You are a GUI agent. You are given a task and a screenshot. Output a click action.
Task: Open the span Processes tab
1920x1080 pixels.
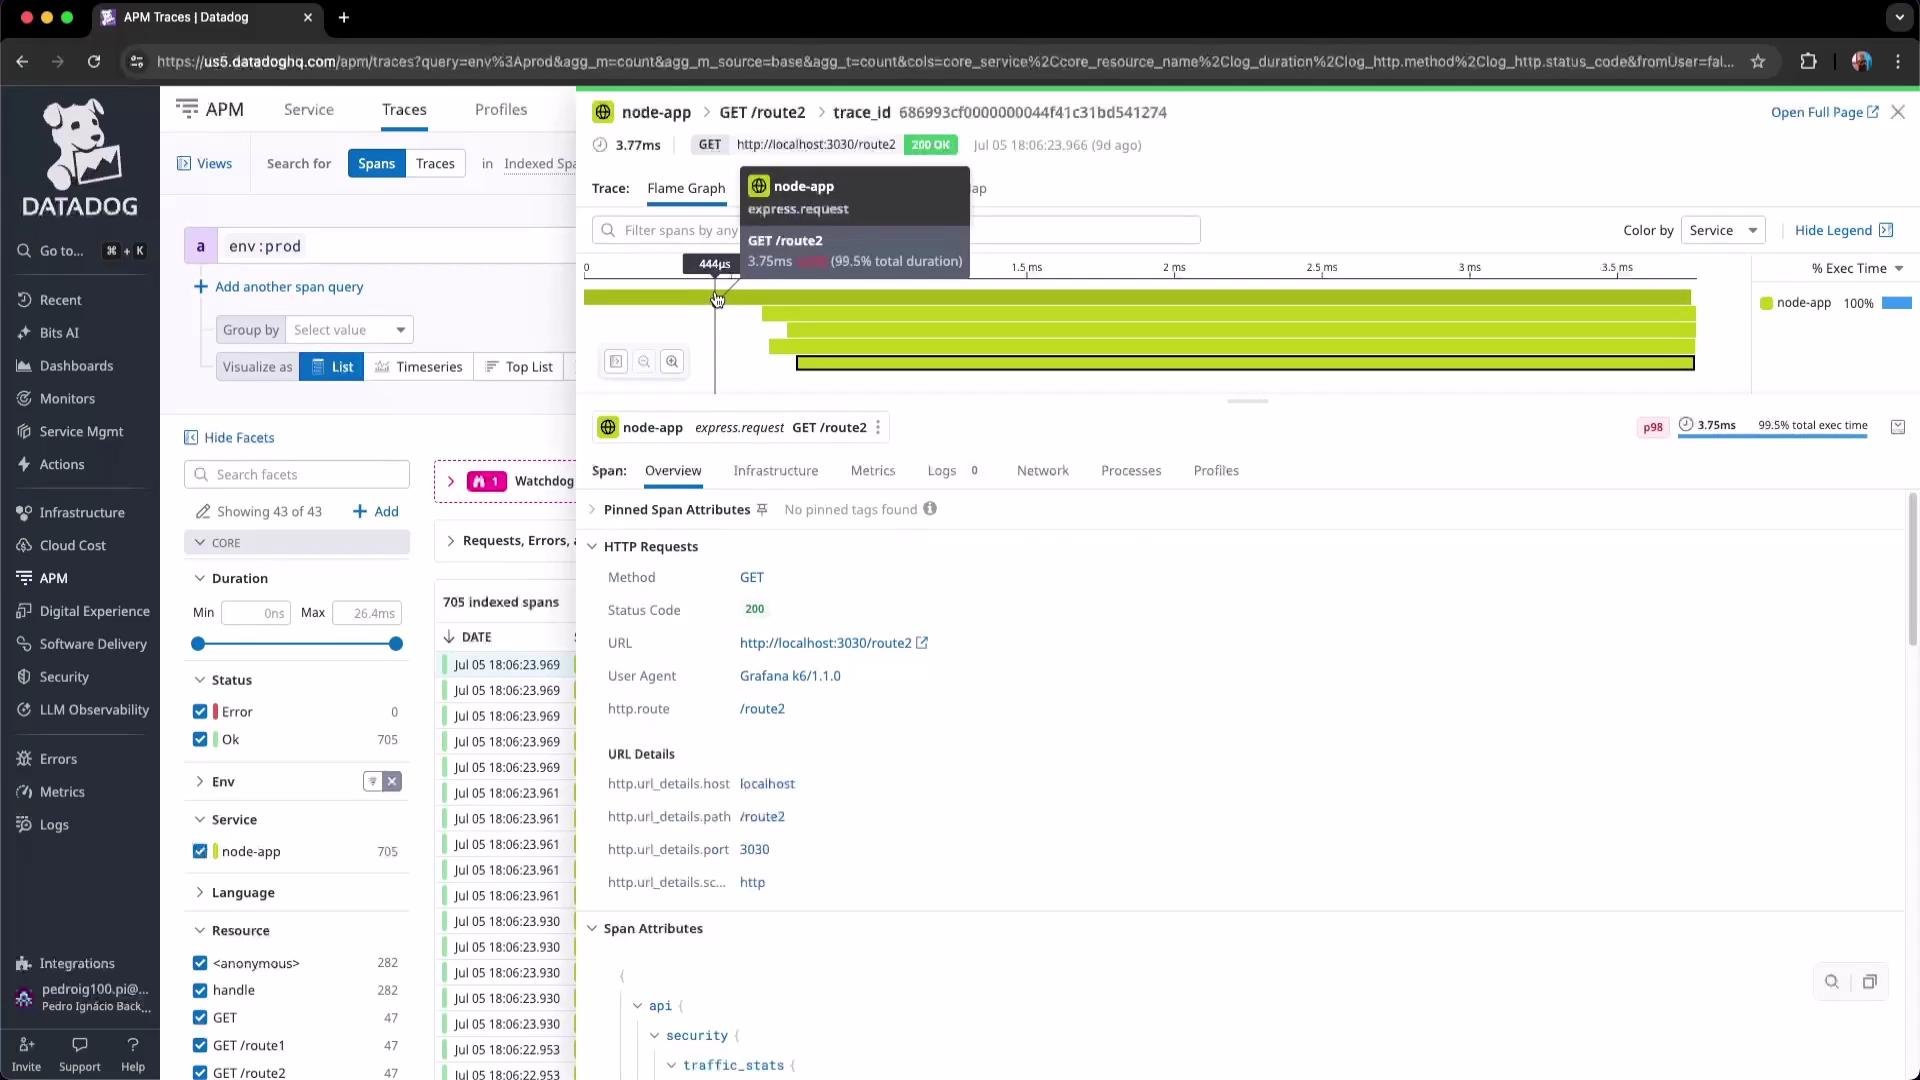tap(1131, 471)
